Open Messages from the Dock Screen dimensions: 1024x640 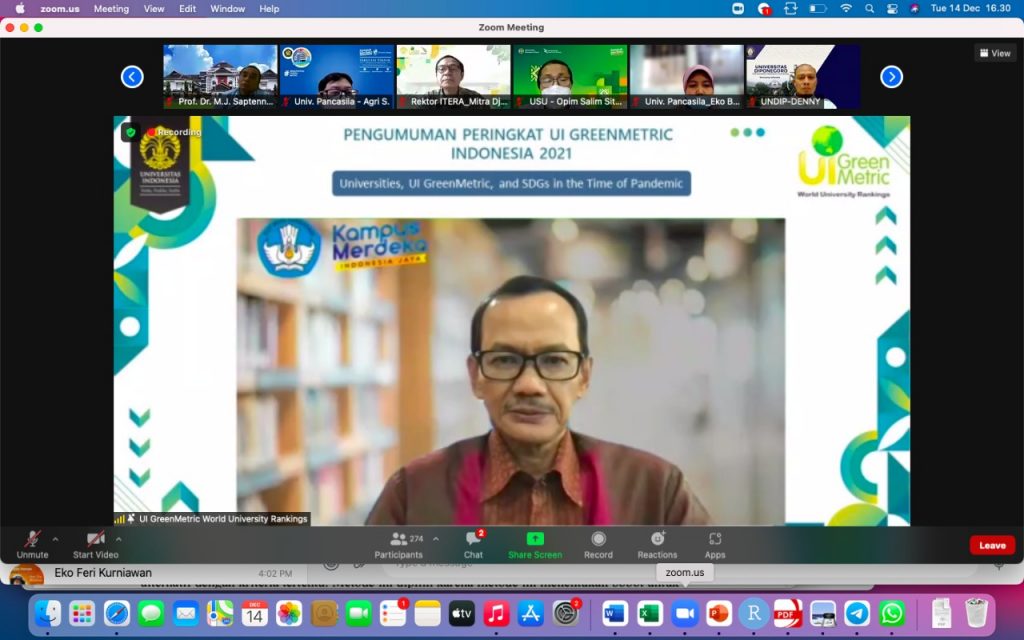[152, 613]
